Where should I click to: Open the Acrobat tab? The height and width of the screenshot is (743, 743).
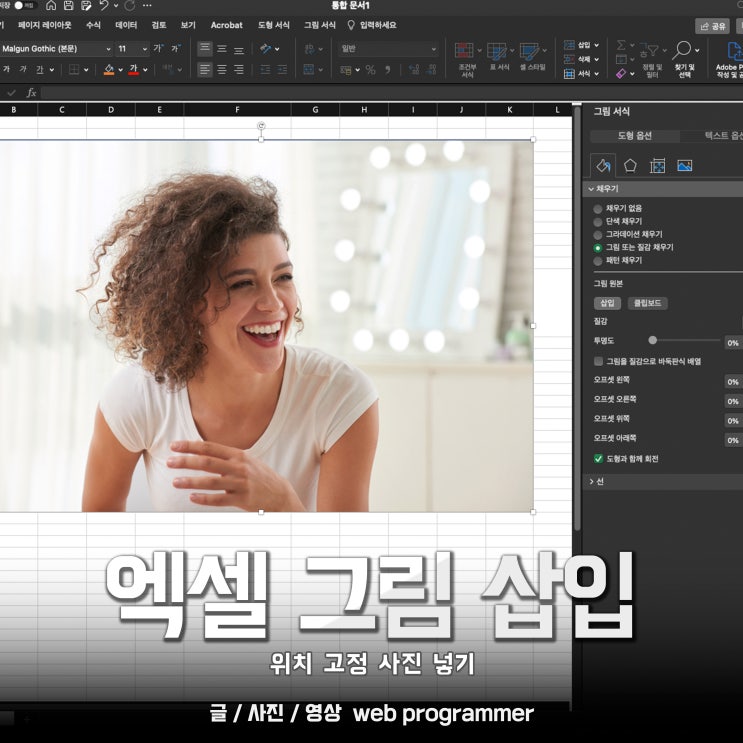[226, 25]
